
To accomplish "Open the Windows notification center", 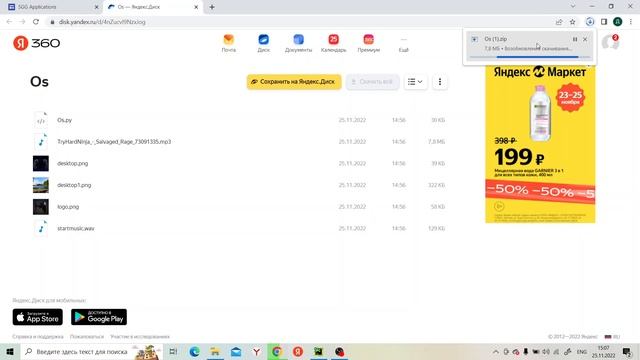I will click(x=627, y=351).
